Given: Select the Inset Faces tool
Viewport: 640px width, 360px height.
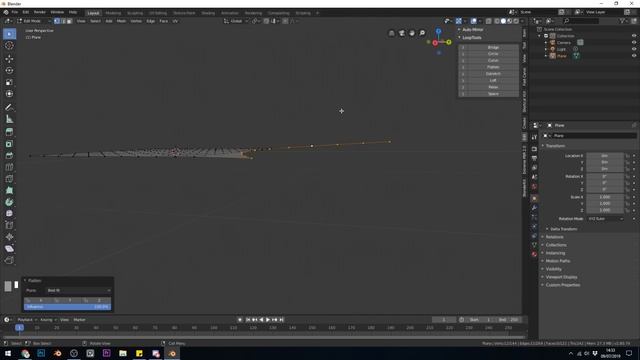Looking at the screenshot, I should pyautogui.click(x=9, y=144).
